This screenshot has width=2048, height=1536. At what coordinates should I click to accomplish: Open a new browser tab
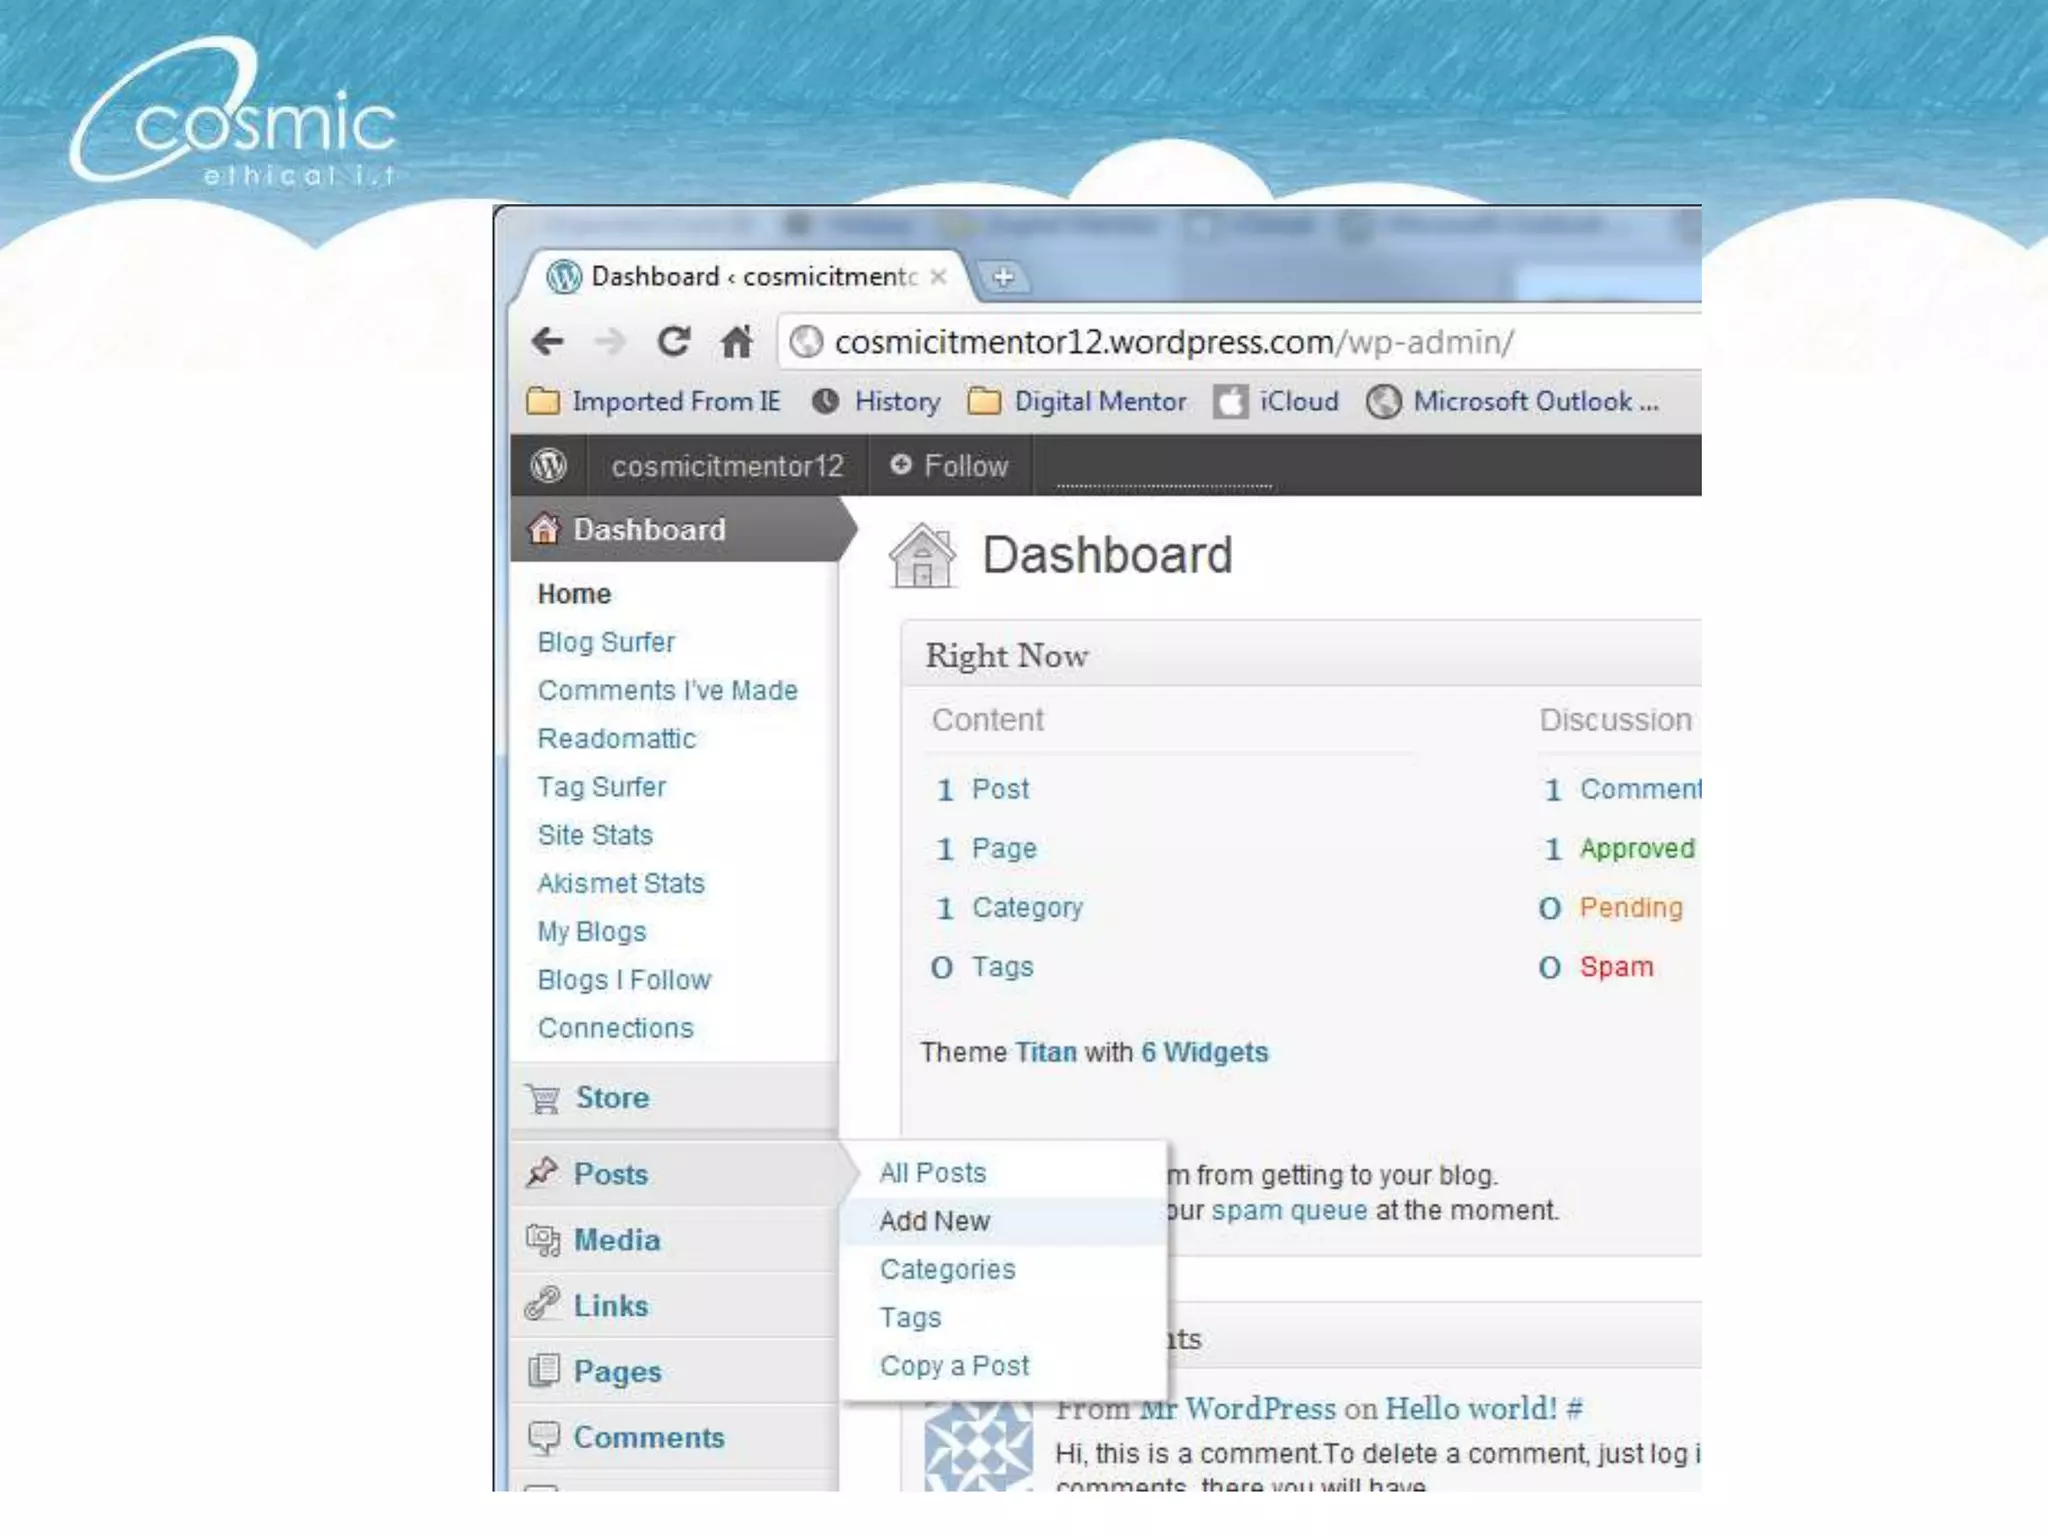(x=1003, y=277)
